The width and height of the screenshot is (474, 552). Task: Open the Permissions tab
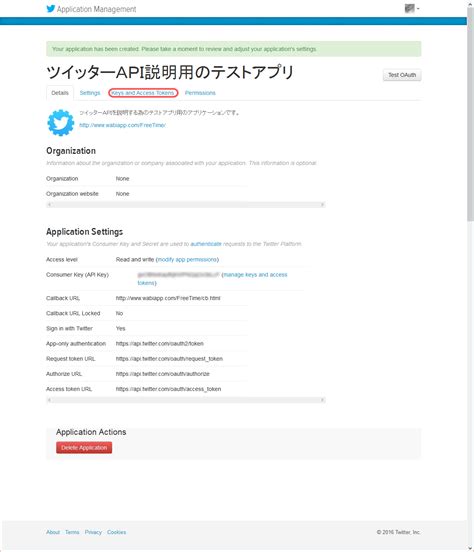(x=200, y=93)
